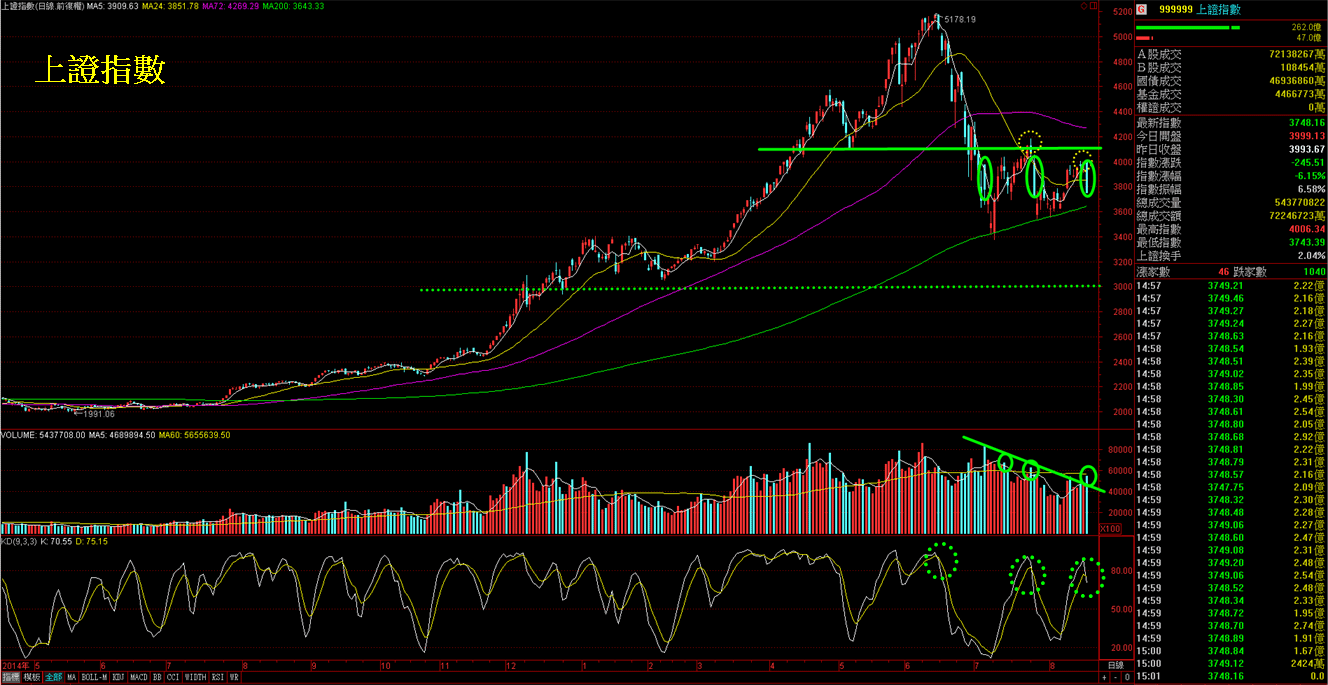
Task: Click the X100 volume scale marker
Action: (x=1109, y=529)
